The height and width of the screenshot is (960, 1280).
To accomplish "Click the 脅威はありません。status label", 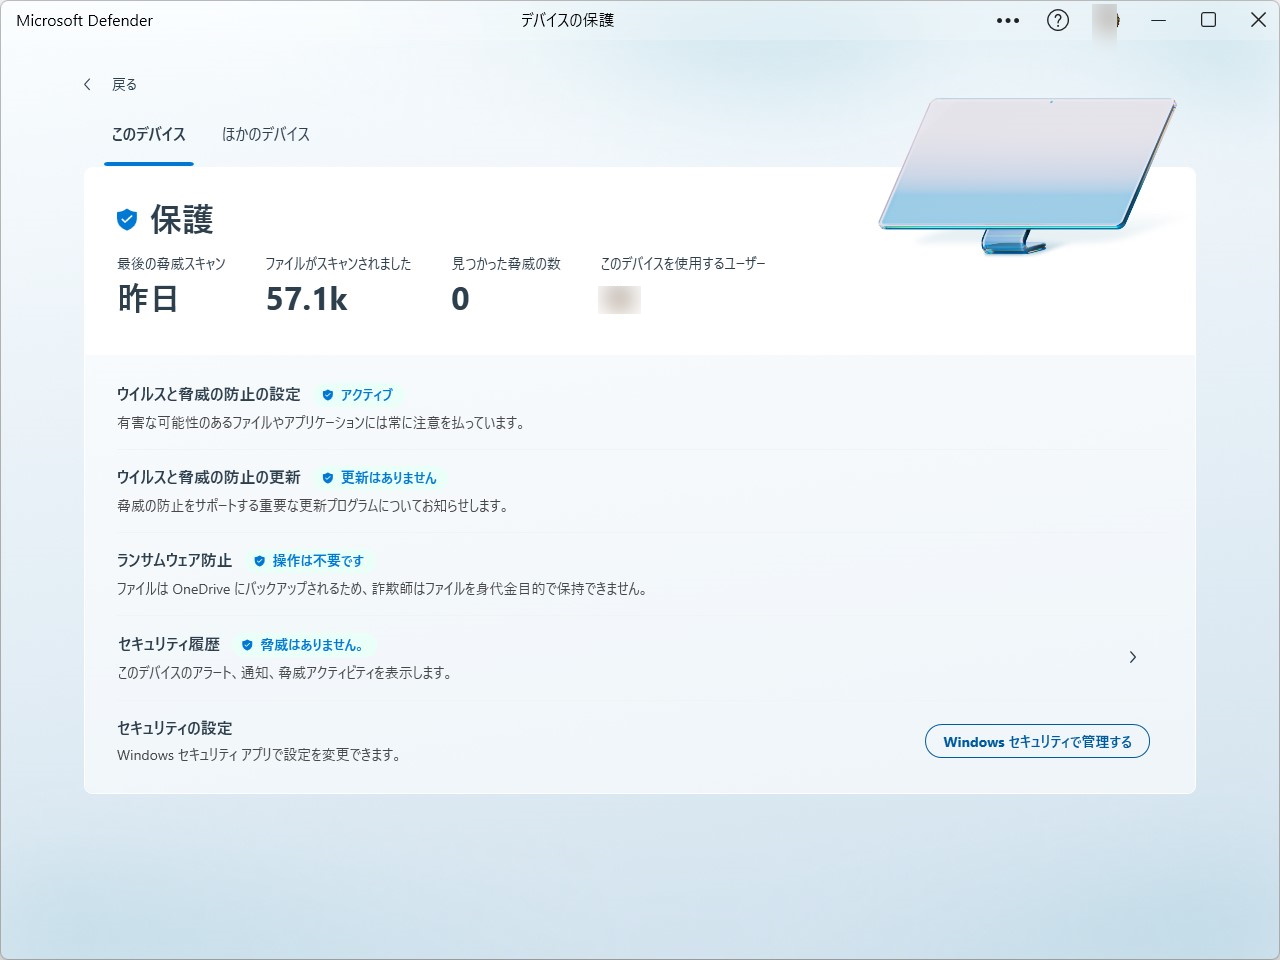I will pos(308,645).
